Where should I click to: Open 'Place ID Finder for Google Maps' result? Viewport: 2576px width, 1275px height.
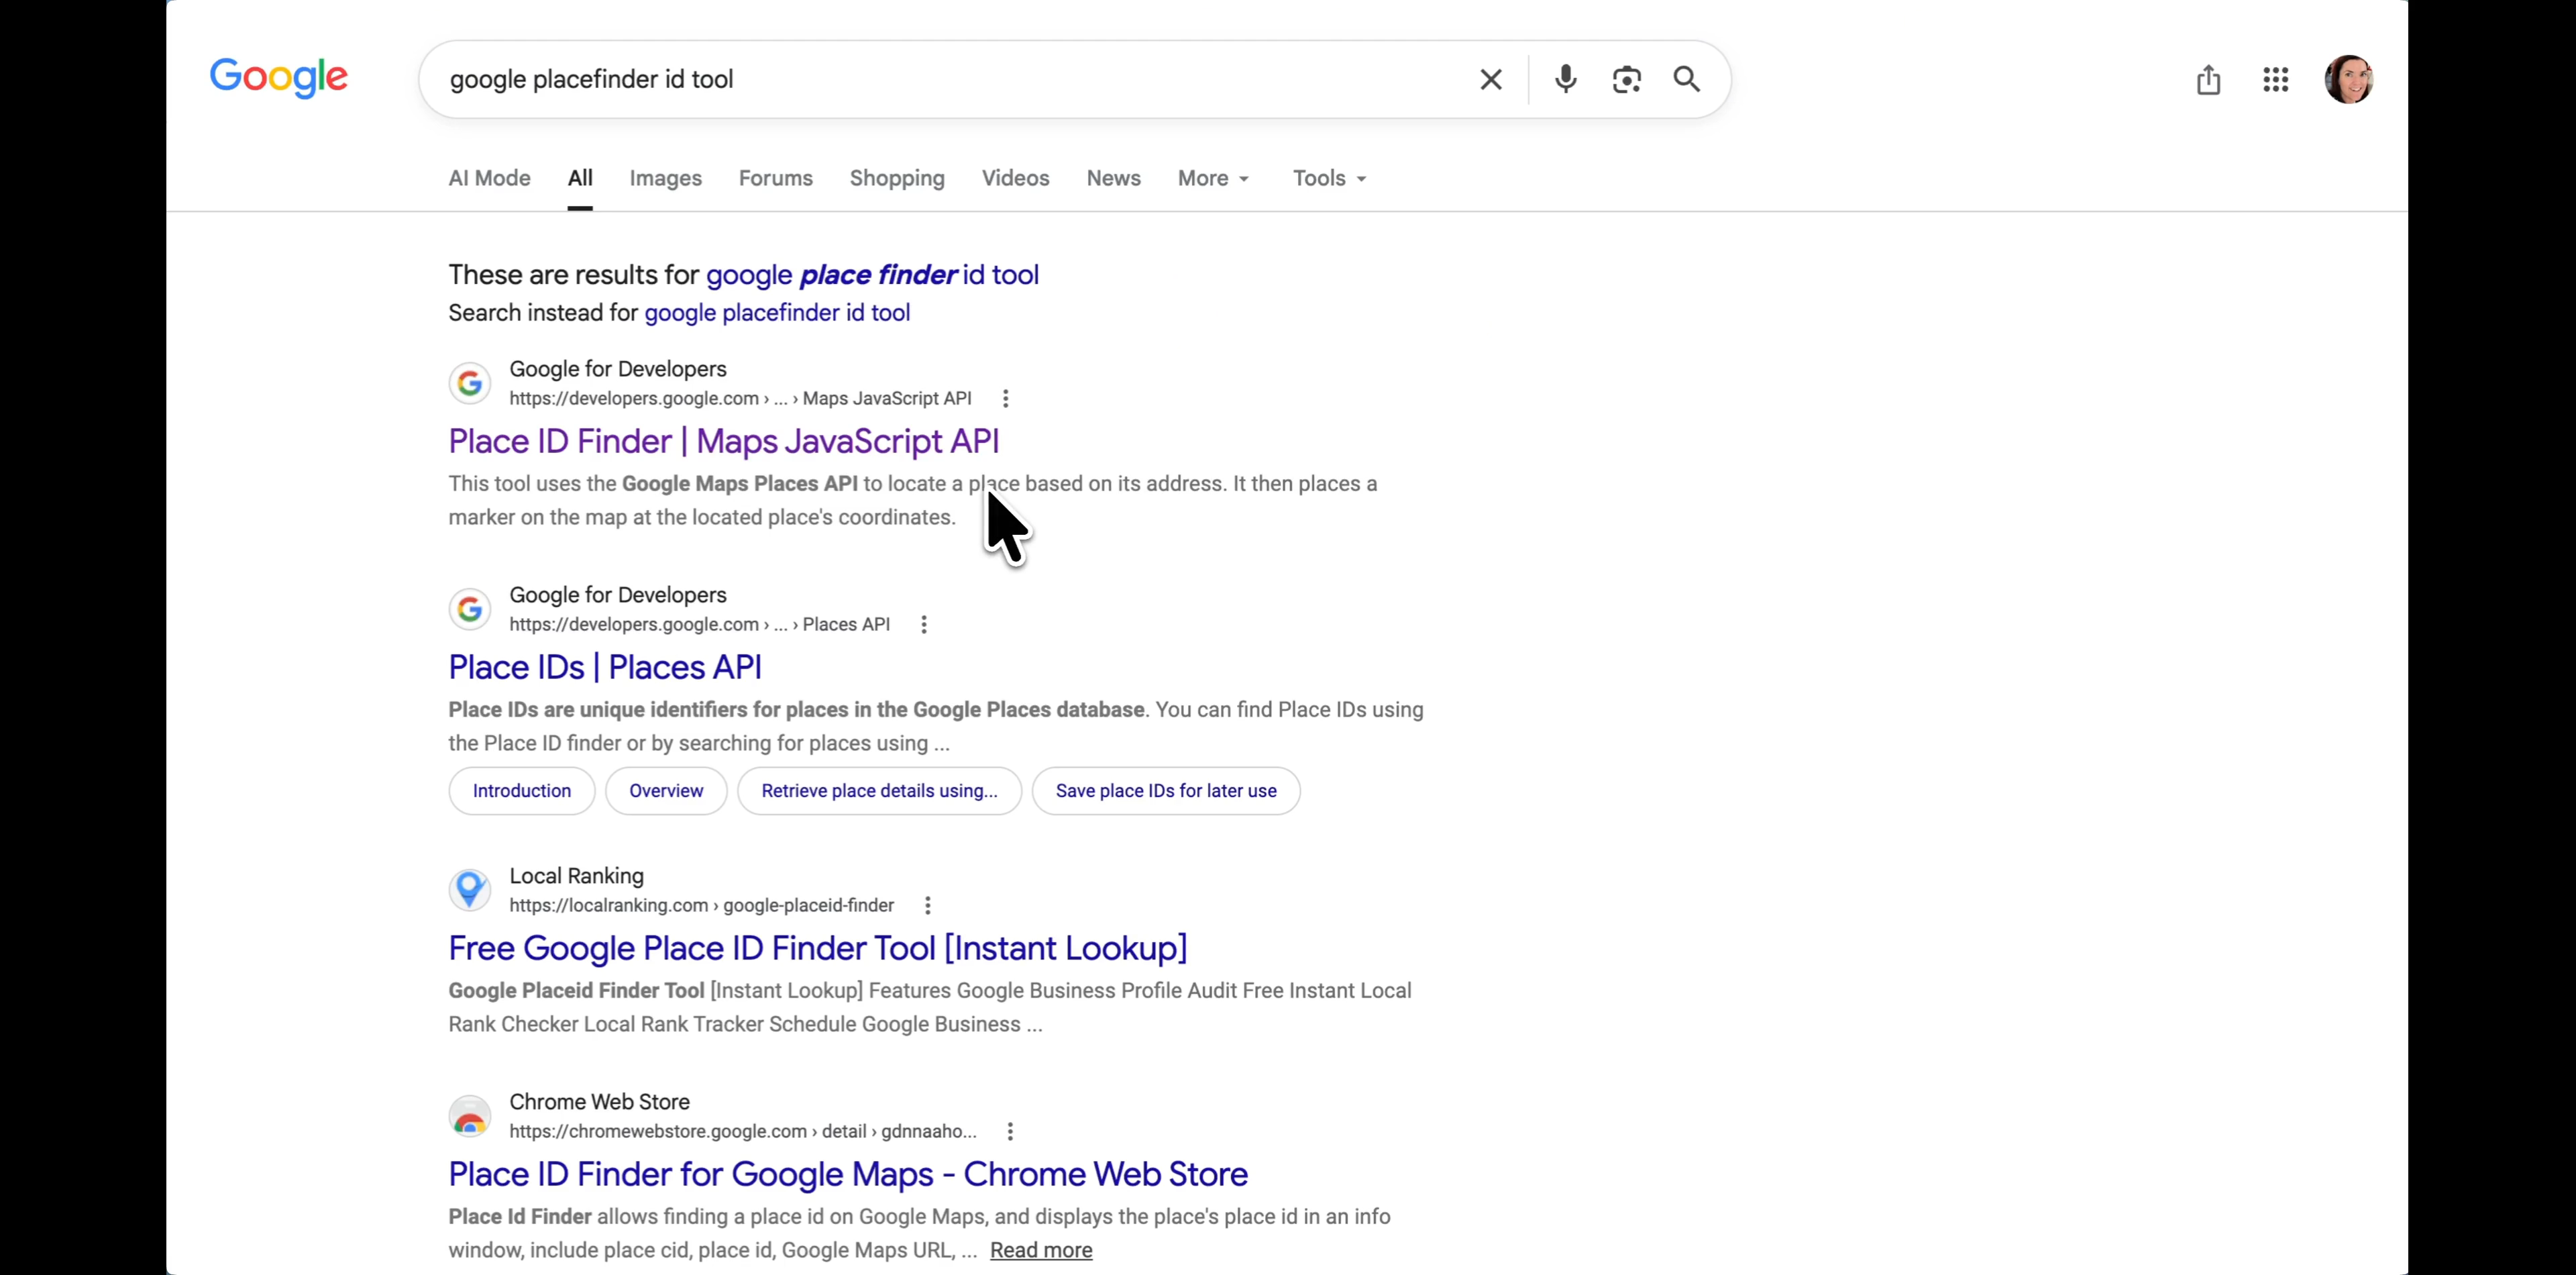coord(847,1174)
